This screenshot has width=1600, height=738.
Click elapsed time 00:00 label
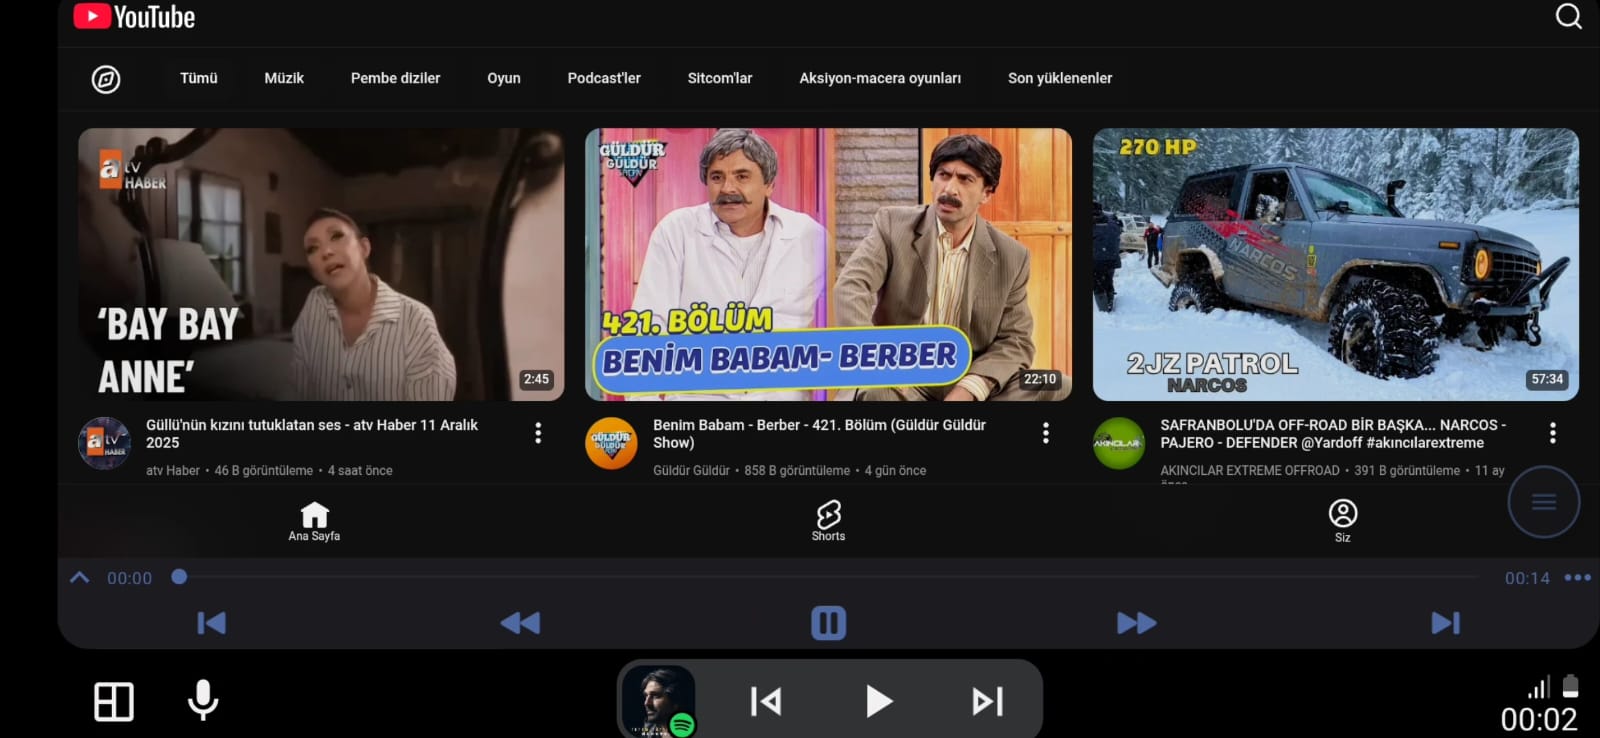coord(130,578)
